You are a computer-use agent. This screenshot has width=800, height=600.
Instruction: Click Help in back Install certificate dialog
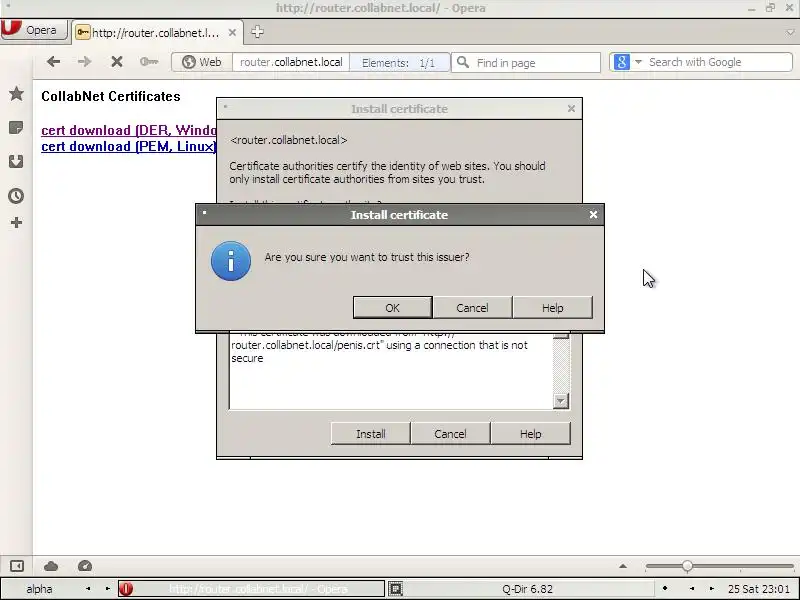531,434
